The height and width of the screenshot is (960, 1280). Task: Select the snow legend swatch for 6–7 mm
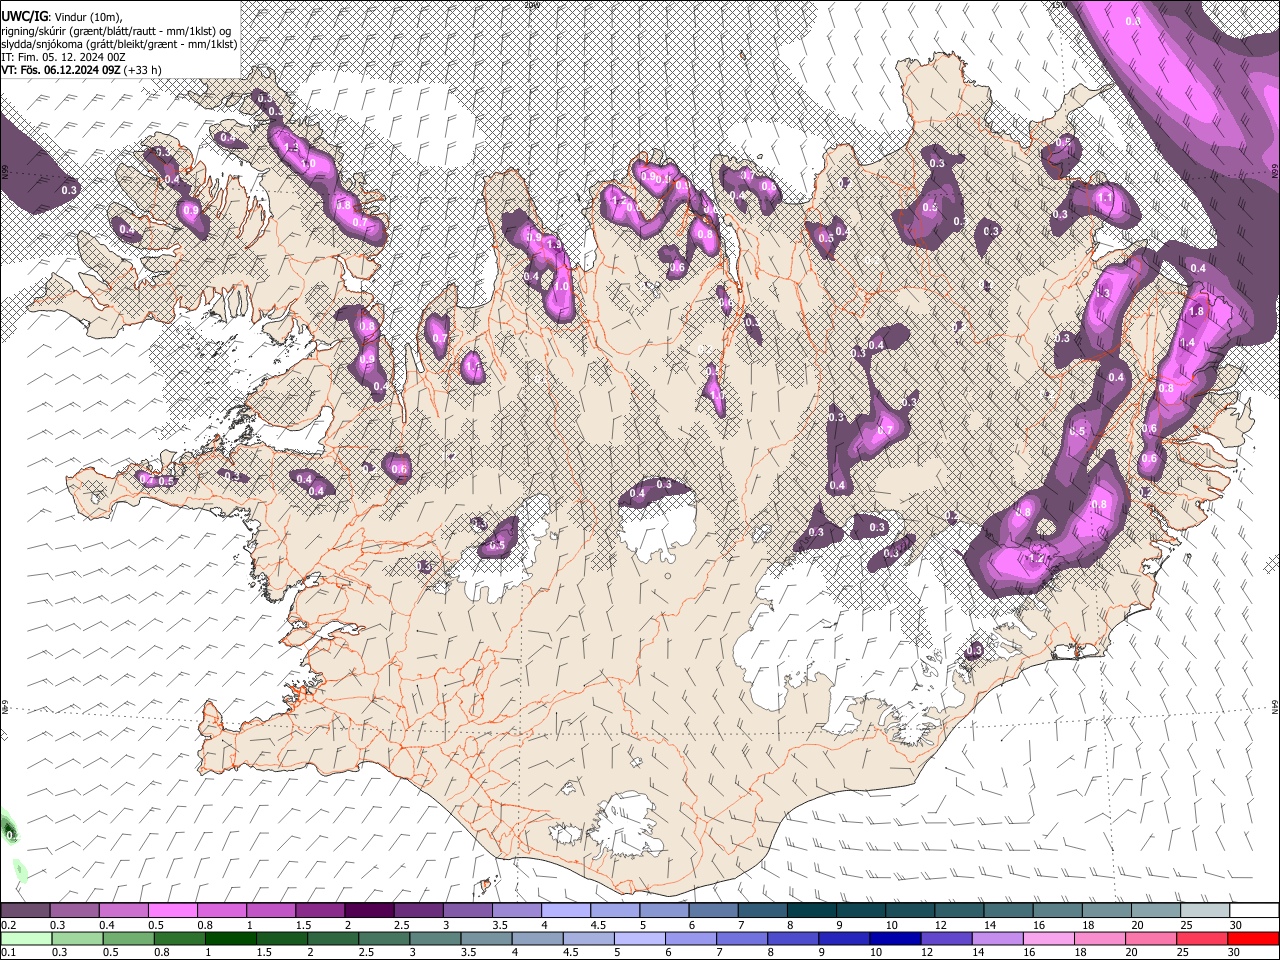coord(713,911)
